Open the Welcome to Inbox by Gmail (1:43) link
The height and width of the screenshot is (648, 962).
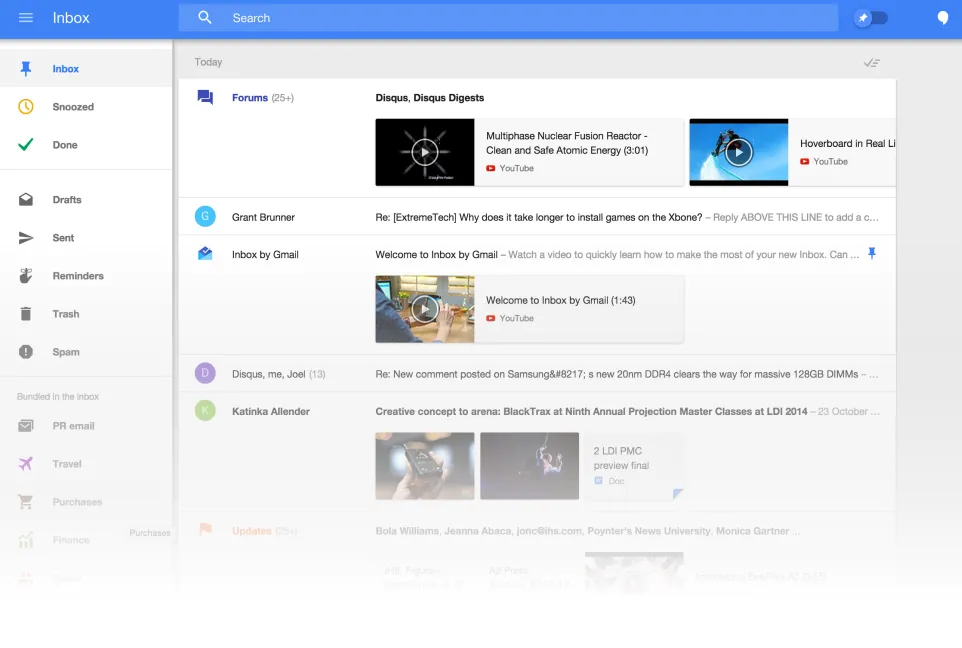(x=560, y=300)
